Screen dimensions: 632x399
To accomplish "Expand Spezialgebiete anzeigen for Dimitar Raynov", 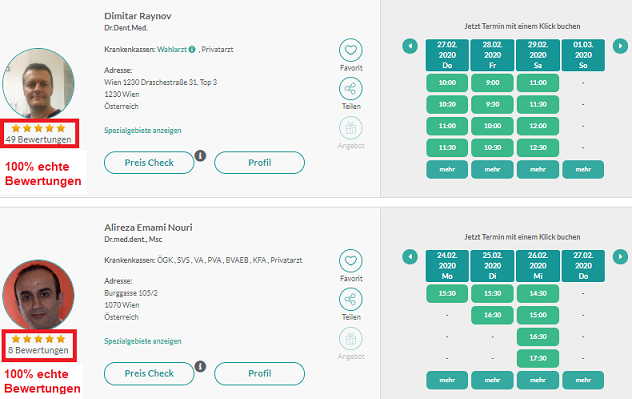I will tap(143, 130).
